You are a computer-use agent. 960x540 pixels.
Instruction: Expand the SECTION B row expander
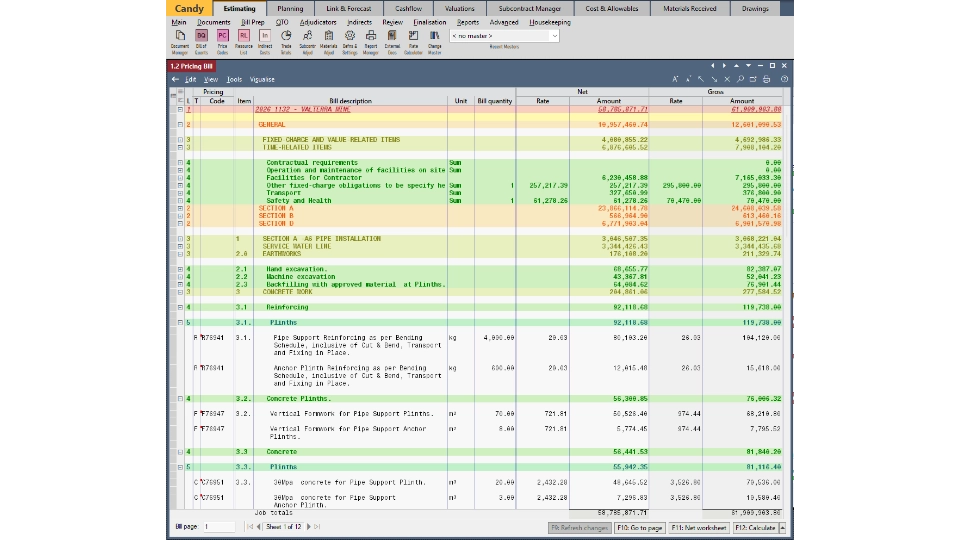[x=180, y=216]
